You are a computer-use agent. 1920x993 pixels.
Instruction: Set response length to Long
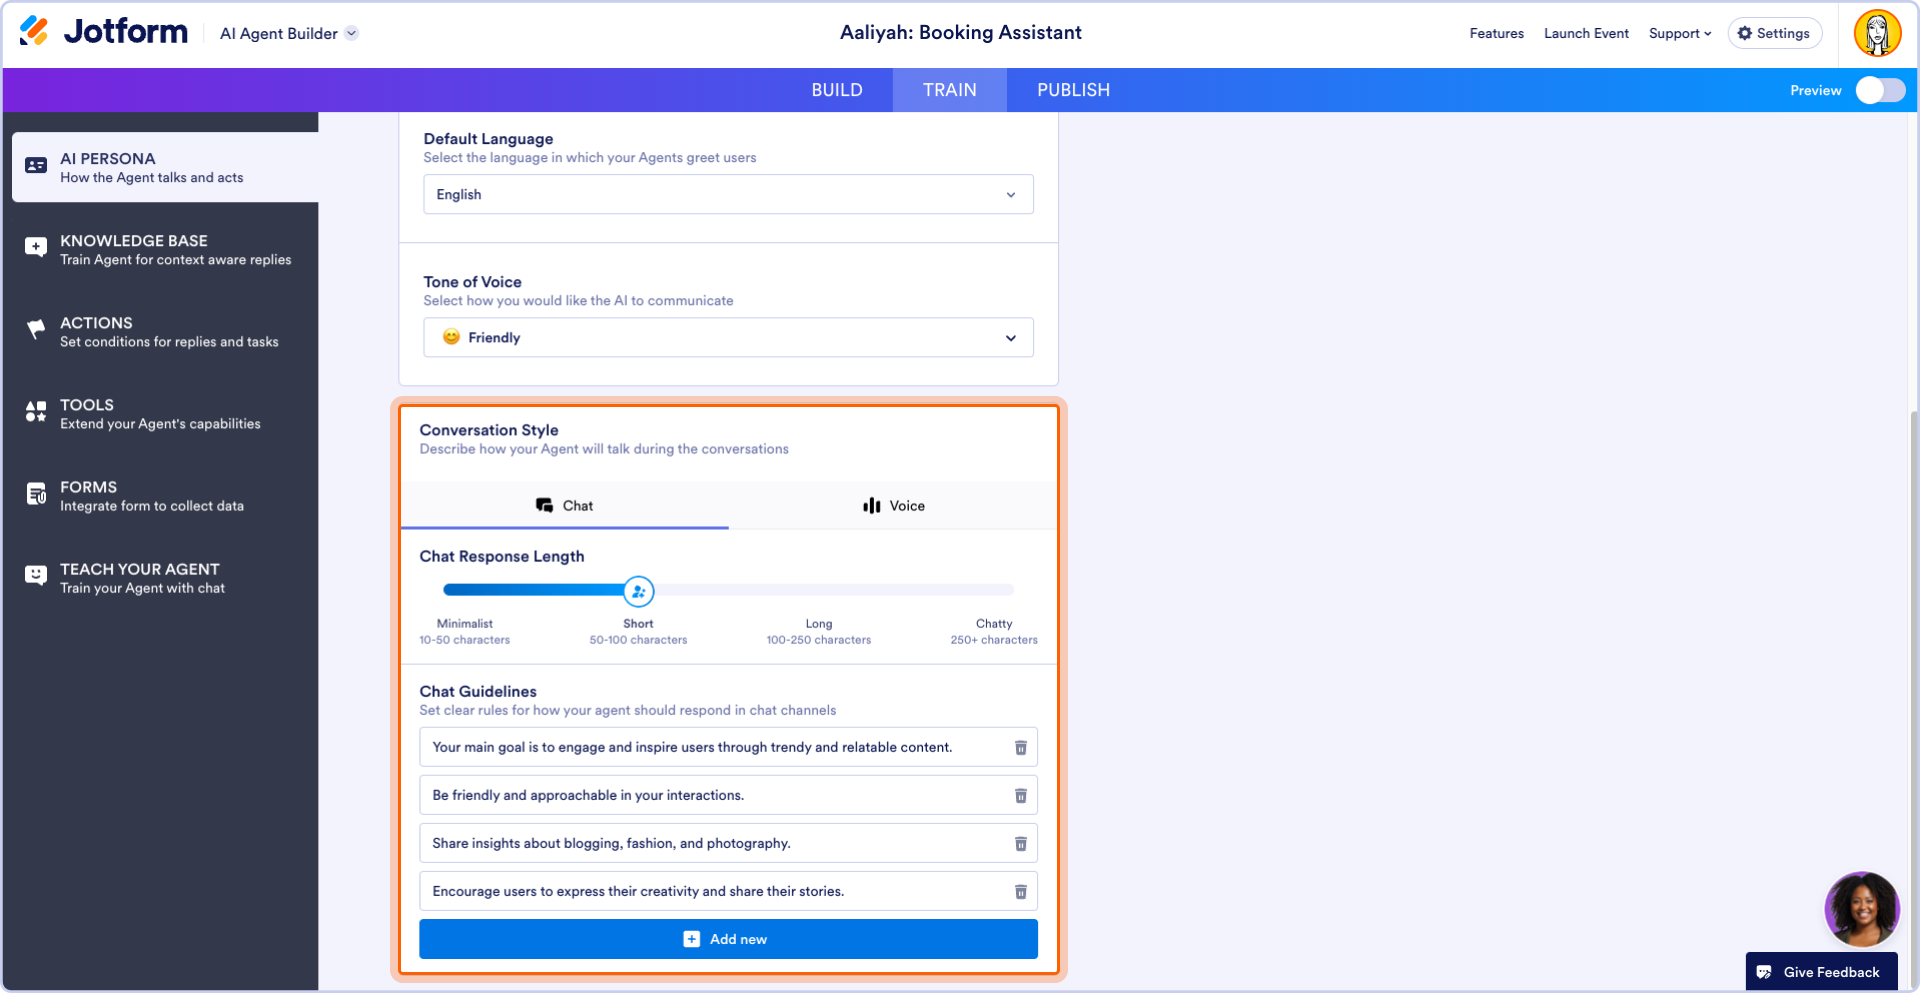(818, 631)
